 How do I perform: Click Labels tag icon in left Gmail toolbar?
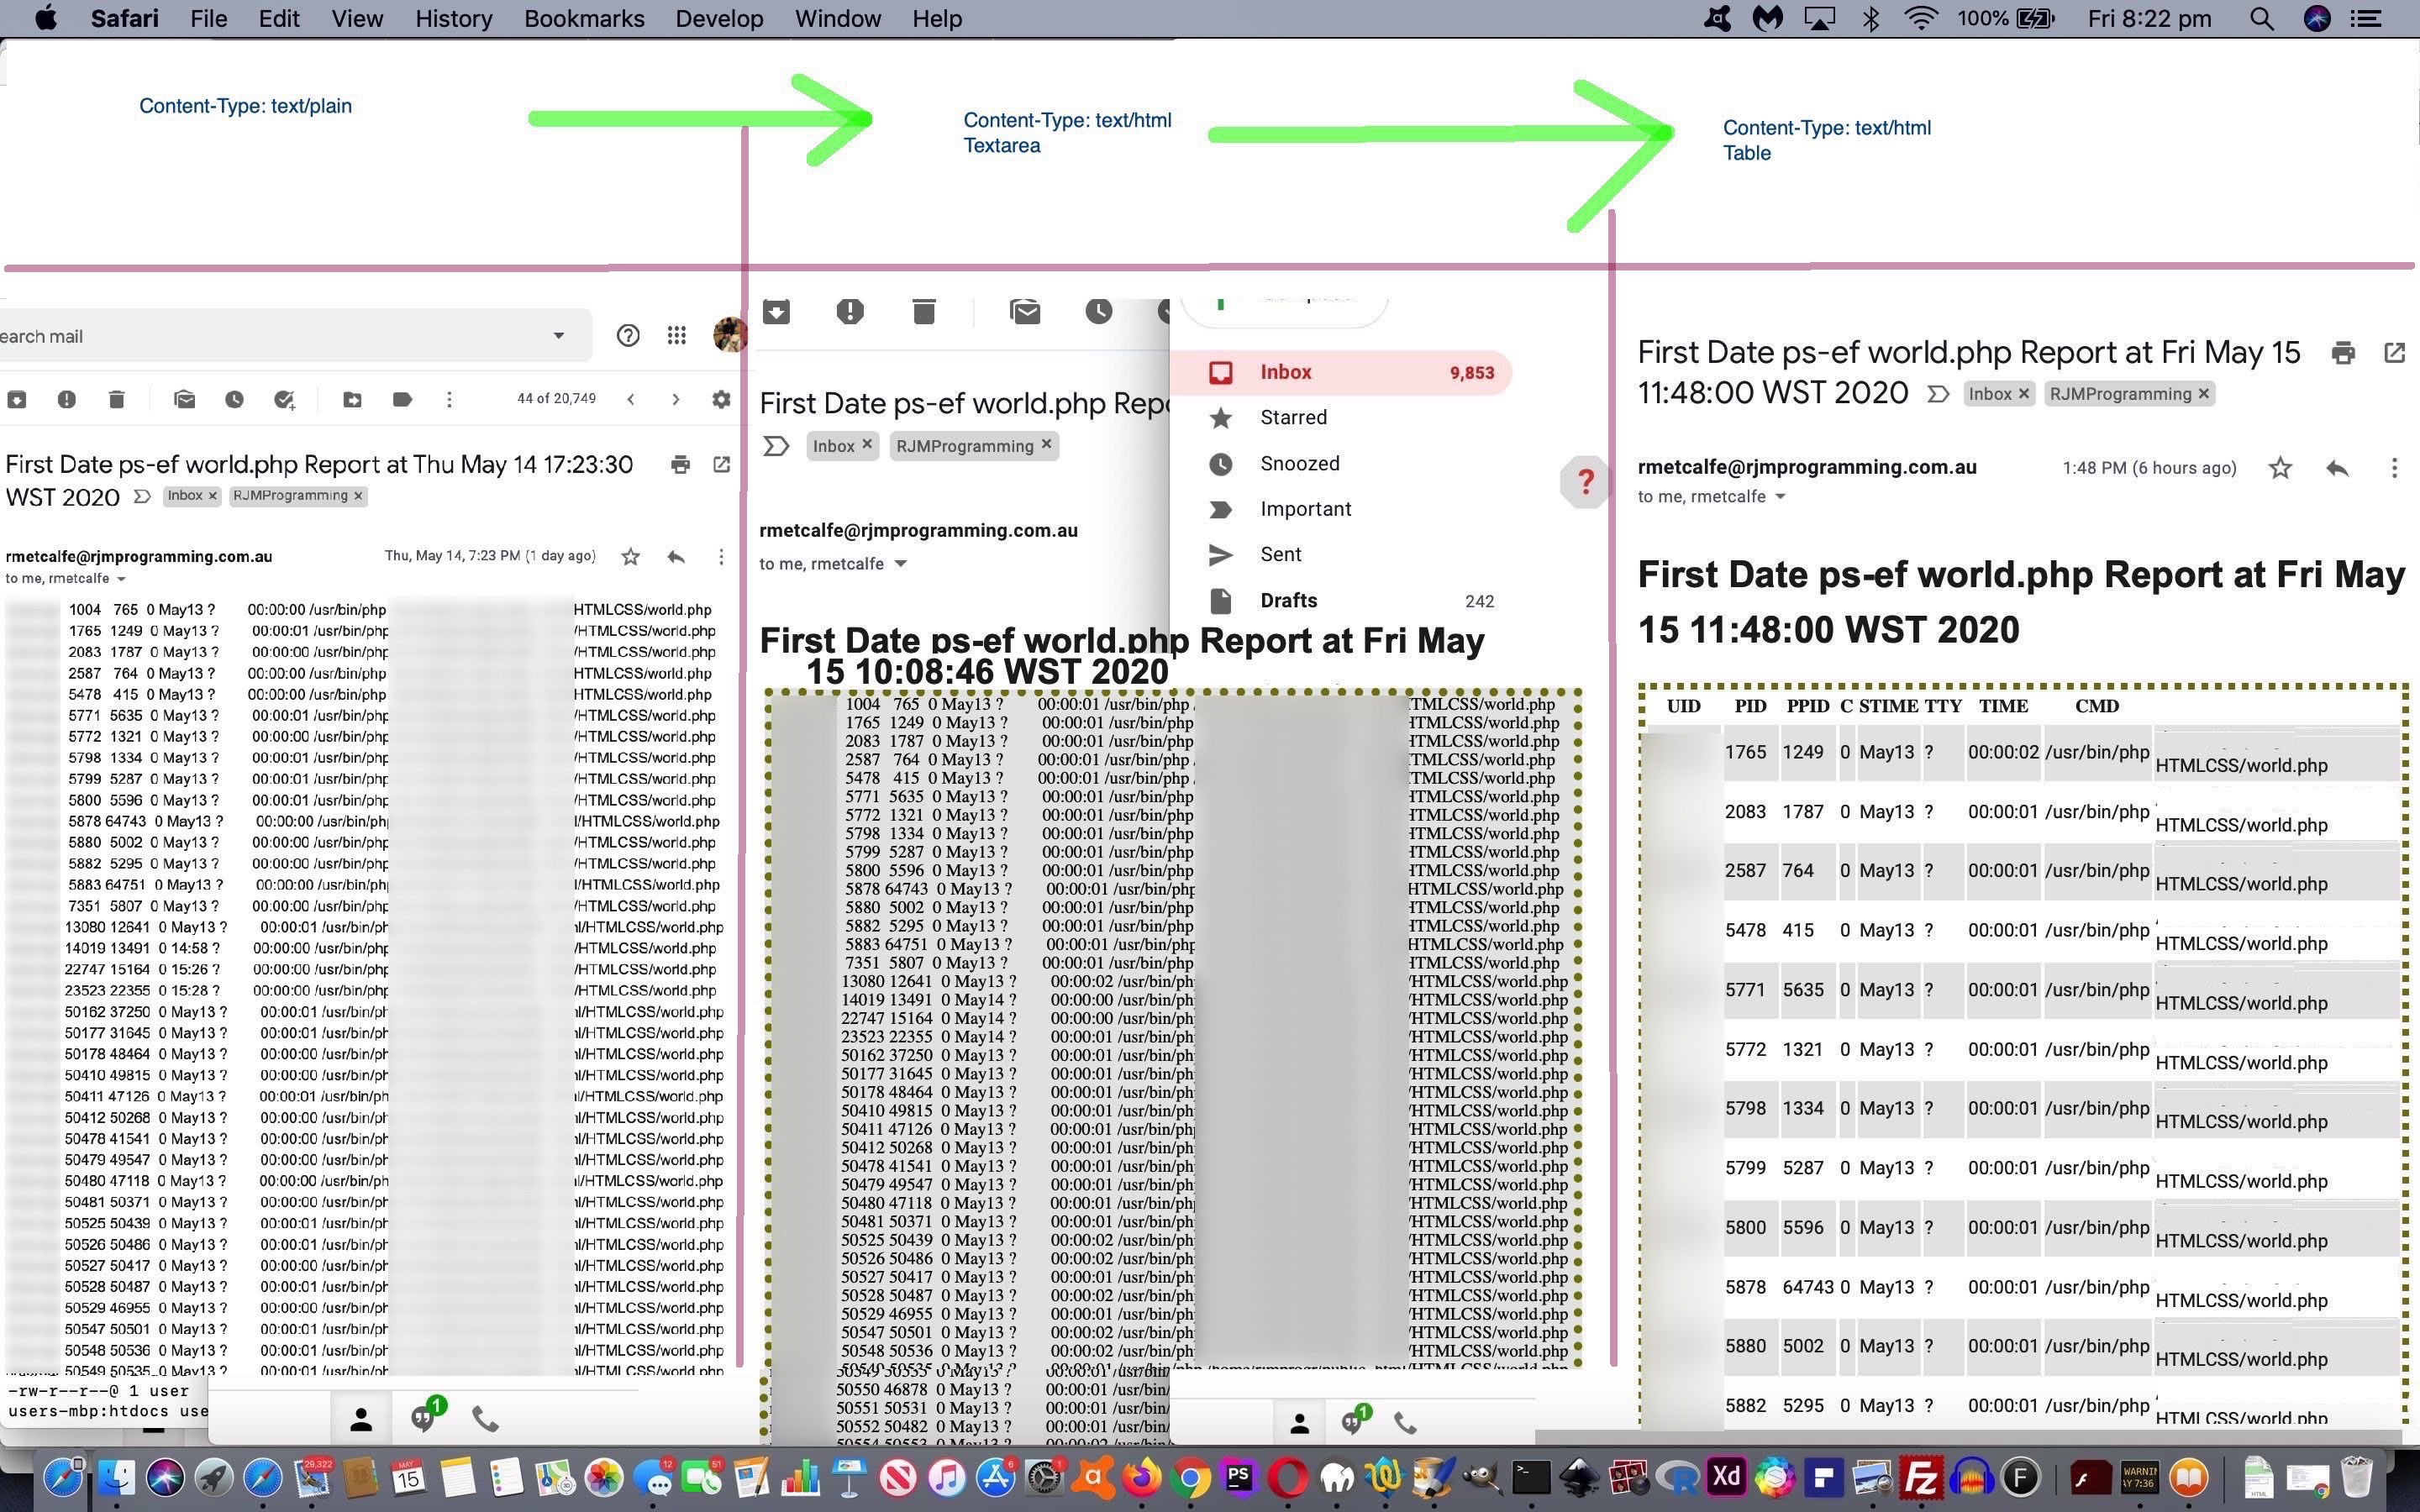(x=402, y=399)
